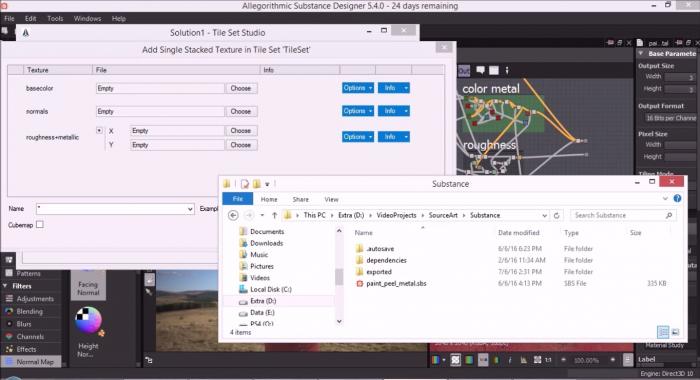Open recent locations dropdown in Explorer
The width and height of the screenshot is (700, 380).
(262, 215)
